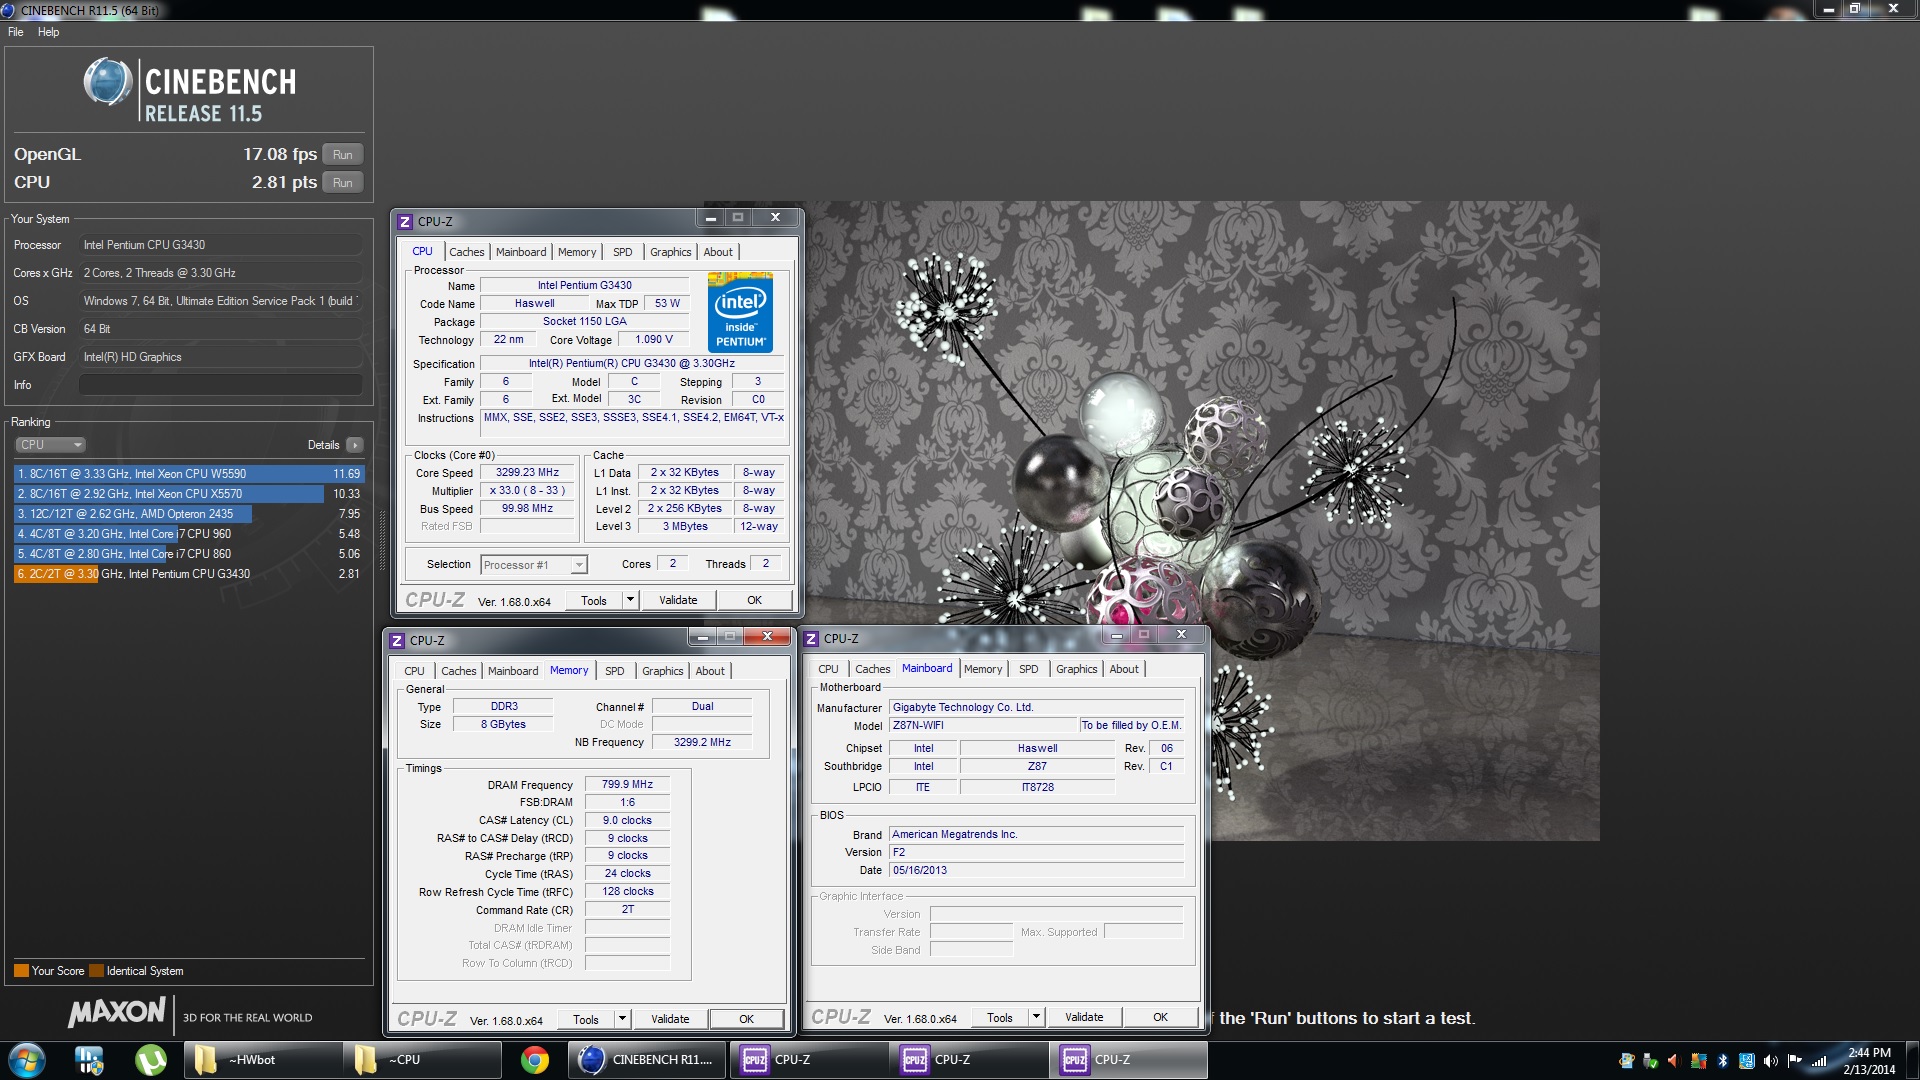Select the AMD Opteron 2435 ranking row
Viewport: 1920px width, 1080px height.
coord(188,514)
